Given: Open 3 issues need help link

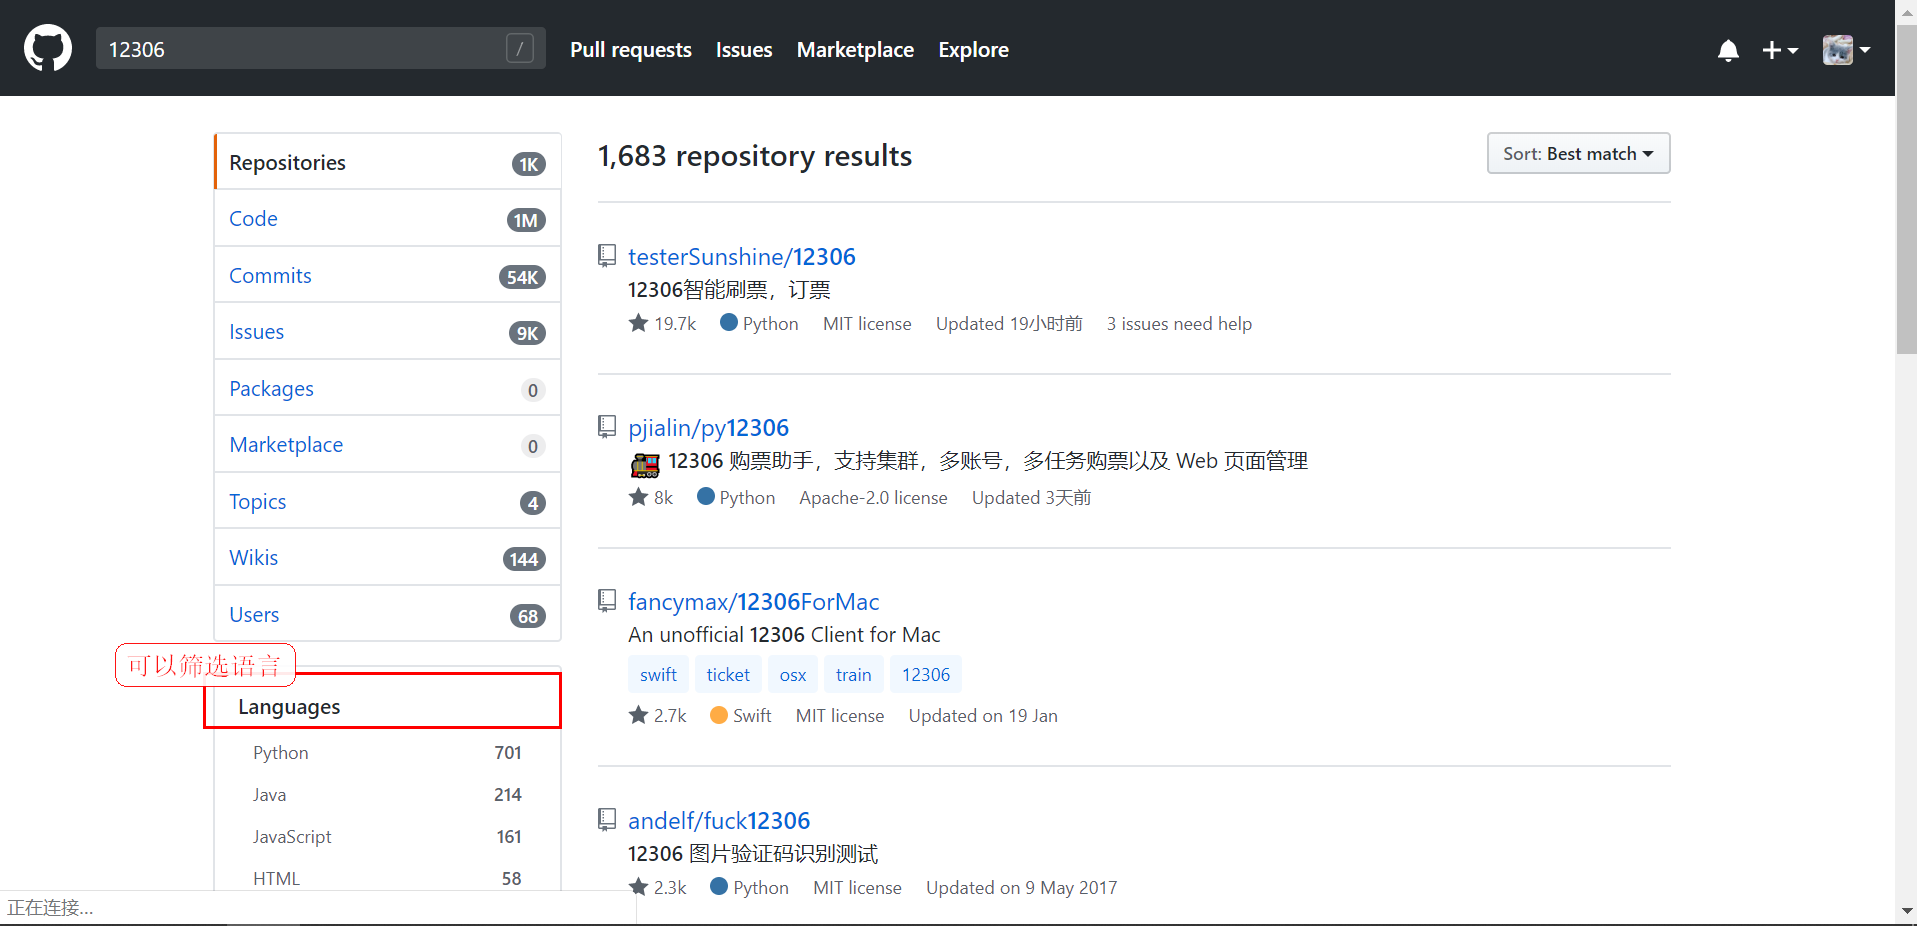Looking at the screenshot, I should [x=1179, y=323].
